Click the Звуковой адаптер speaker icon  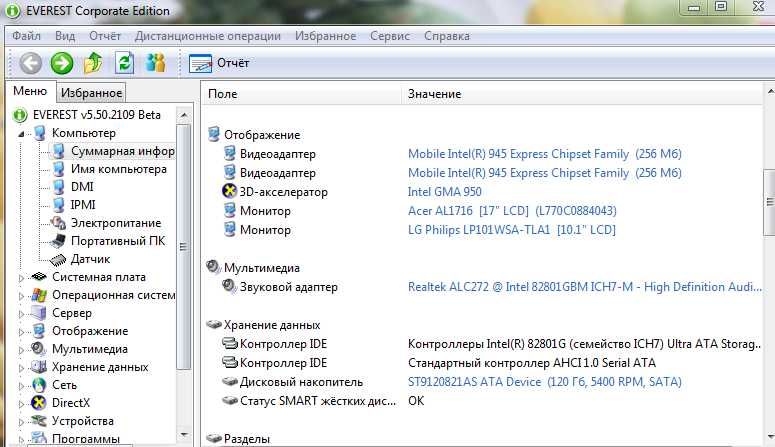point(229,286)
